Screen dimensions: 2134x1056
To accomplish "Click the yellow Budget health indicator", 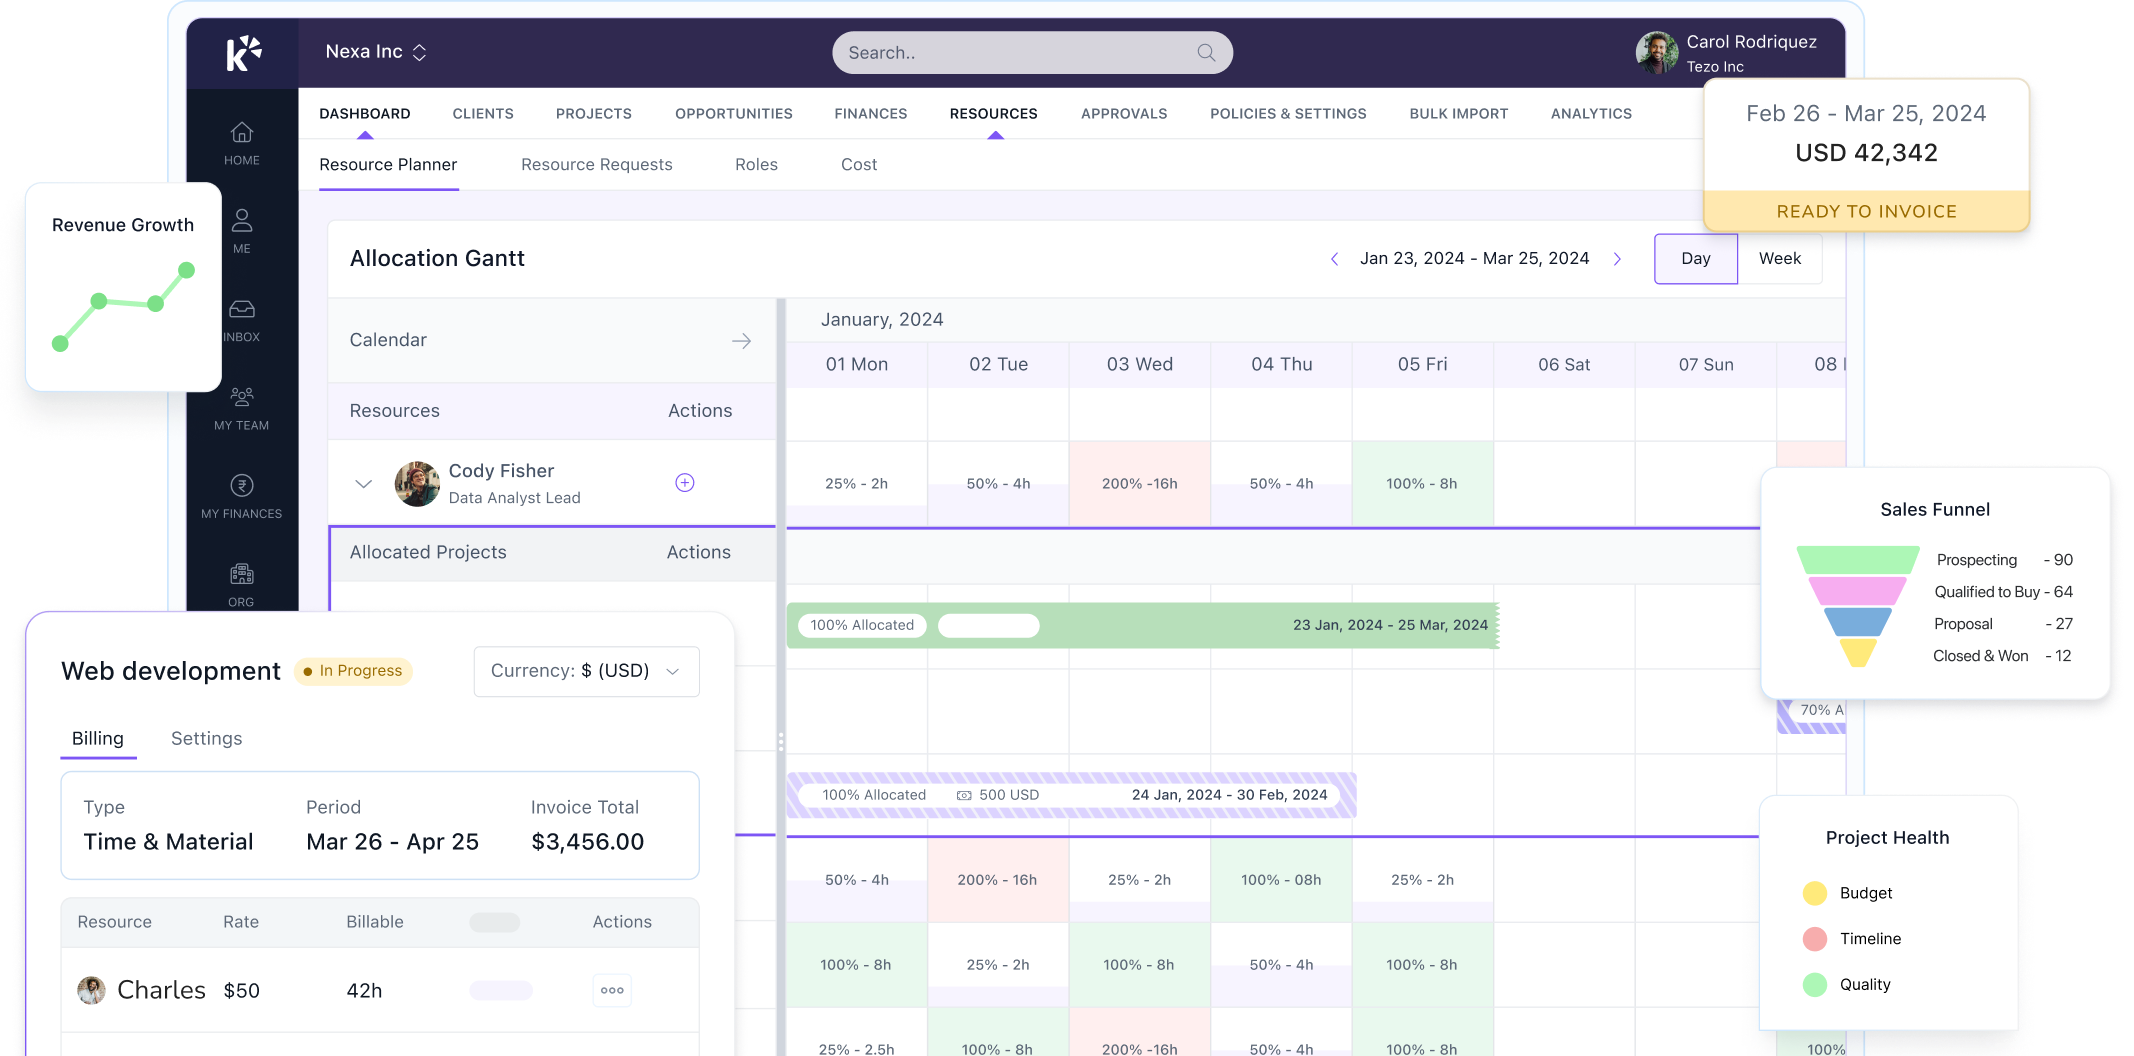I will 1815,893.
